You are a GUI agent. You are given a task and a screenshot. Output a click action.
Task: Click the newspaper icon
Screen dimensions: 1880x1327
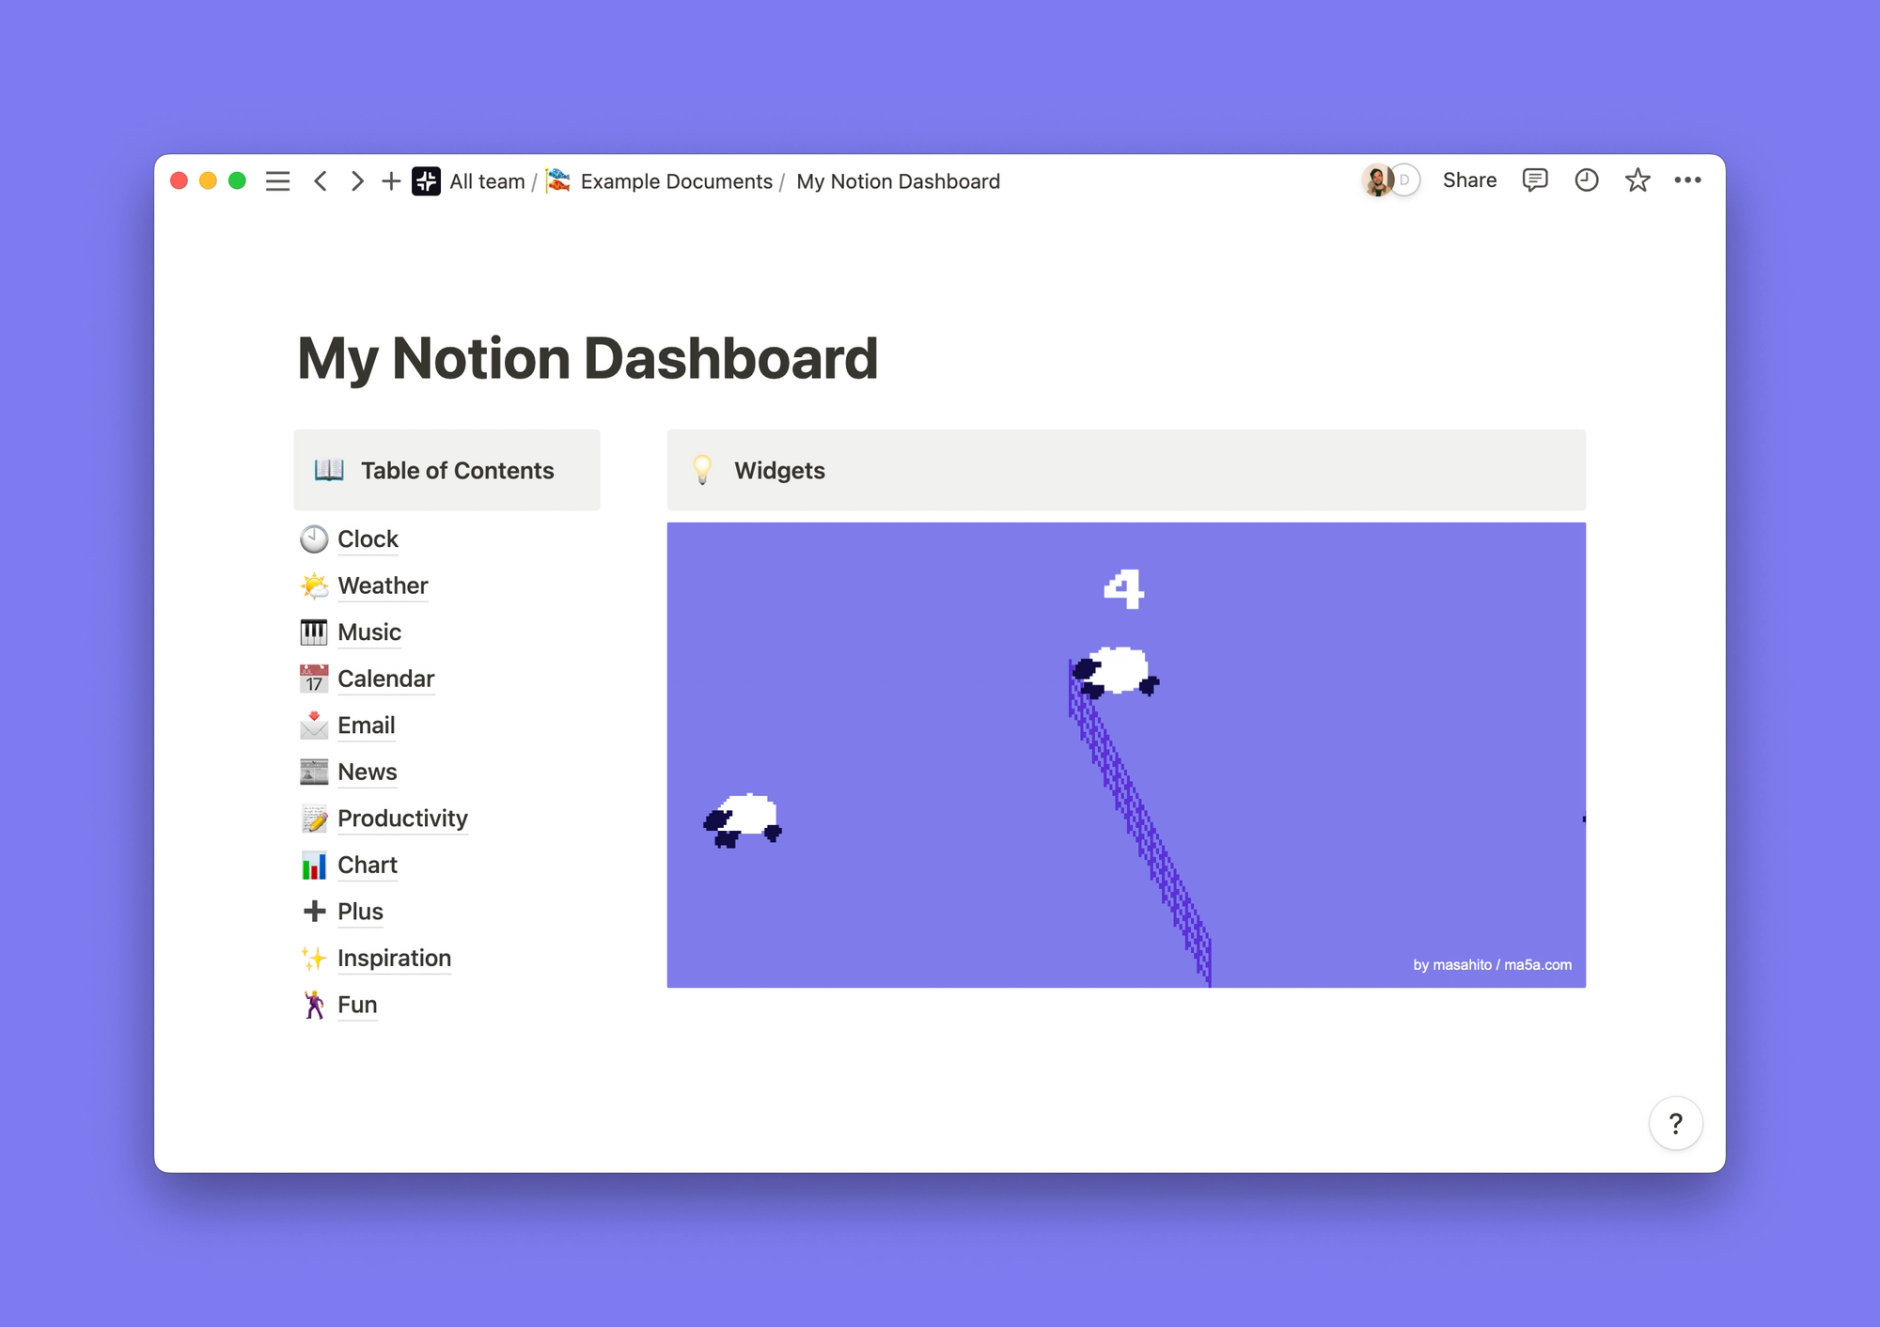(314, 771)
